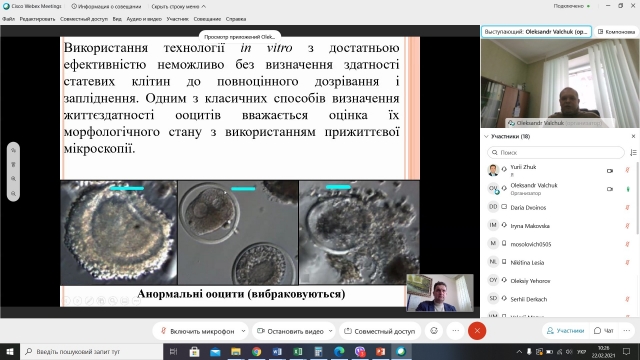Click the Совместный доступ share button

(380, 331)
